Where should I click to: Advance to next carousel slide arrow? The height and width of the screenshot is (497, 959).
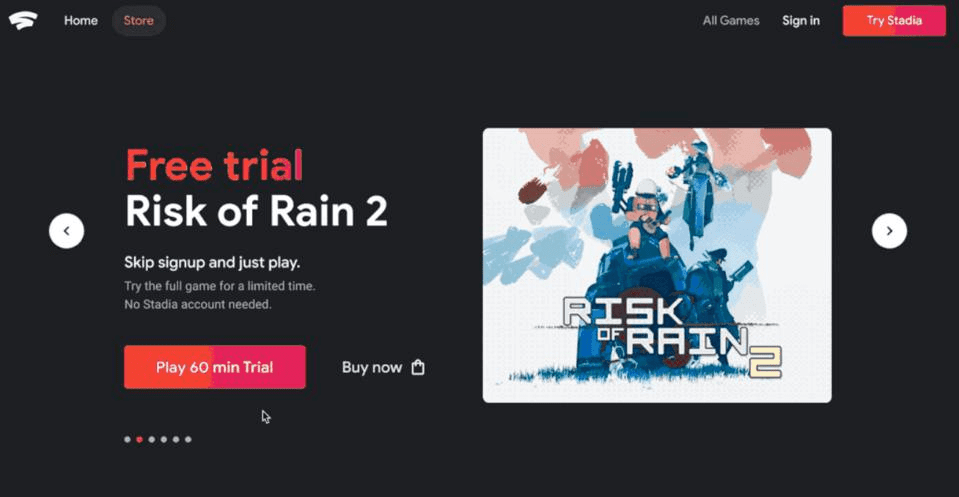(x=889, y=231)
